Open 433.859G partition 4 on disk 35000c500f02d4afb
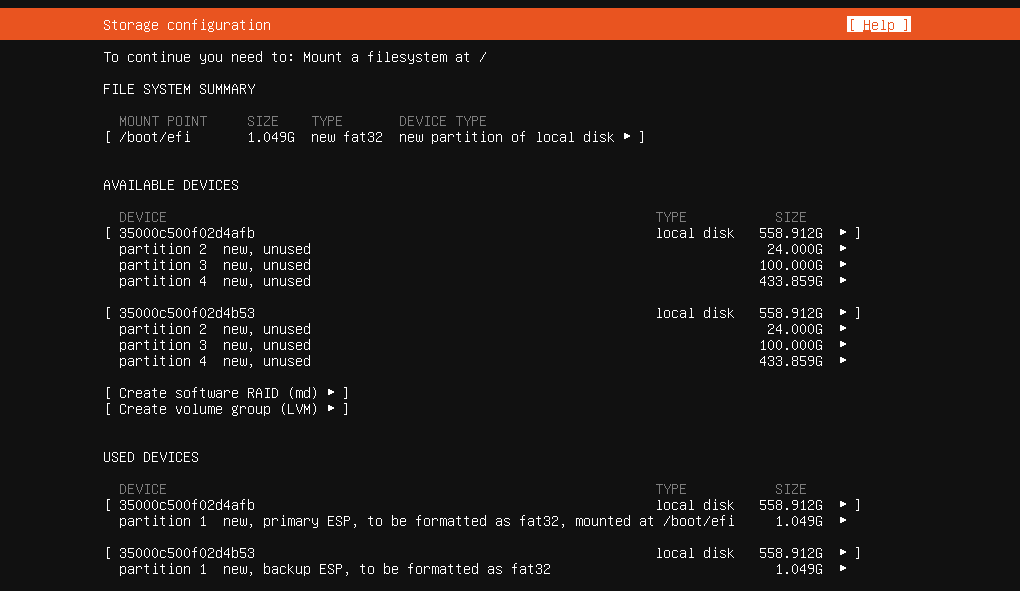The width and height of the screenshot is (1020, 591). click(x=215, y=281)
